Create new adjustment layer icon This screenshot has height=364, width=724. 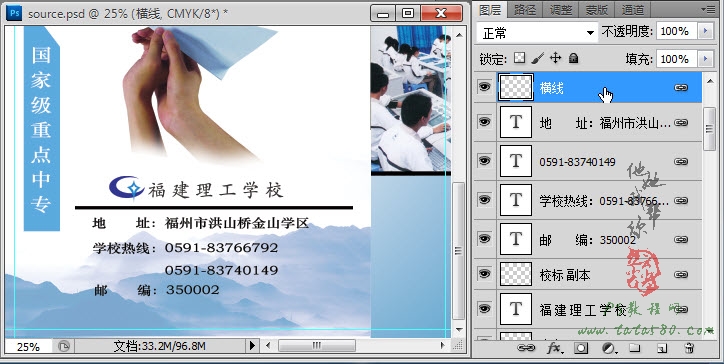[609, 348]
